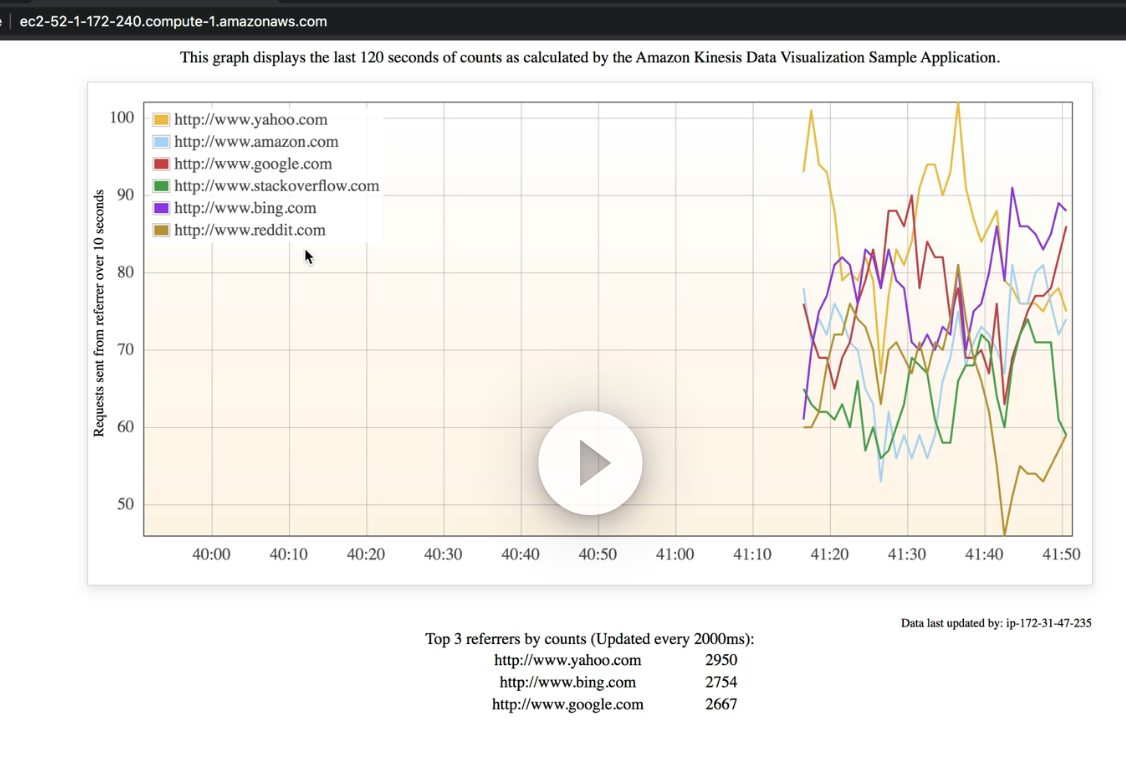Click the yahoo.com yellow legend swatch
This screenshot has width=1126, height=765.
pyautogui.click(x=161, y=120)
